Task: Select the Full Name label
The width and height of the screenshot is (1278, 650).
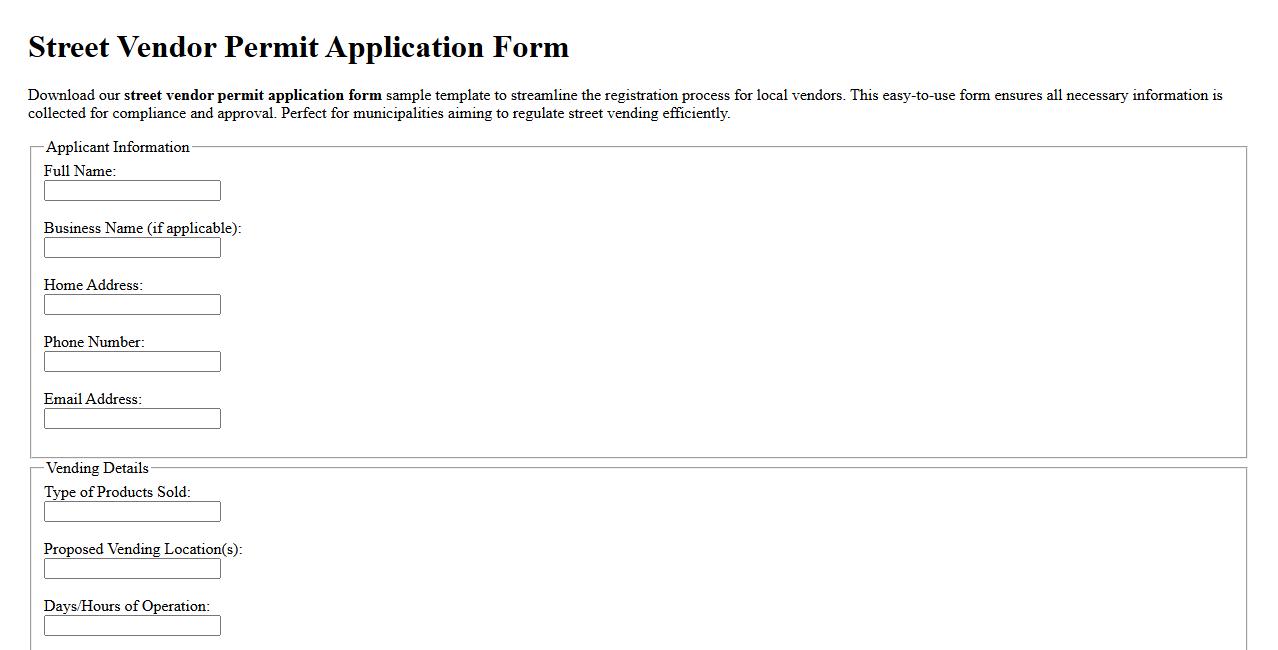Action: pos(78,170)
